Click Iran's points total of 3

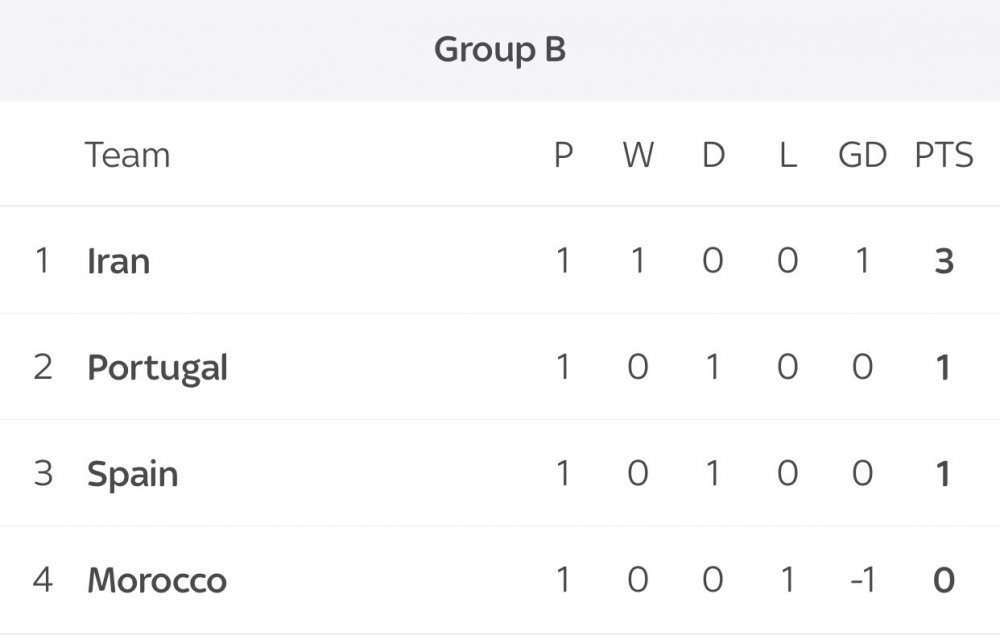[943, 262]
